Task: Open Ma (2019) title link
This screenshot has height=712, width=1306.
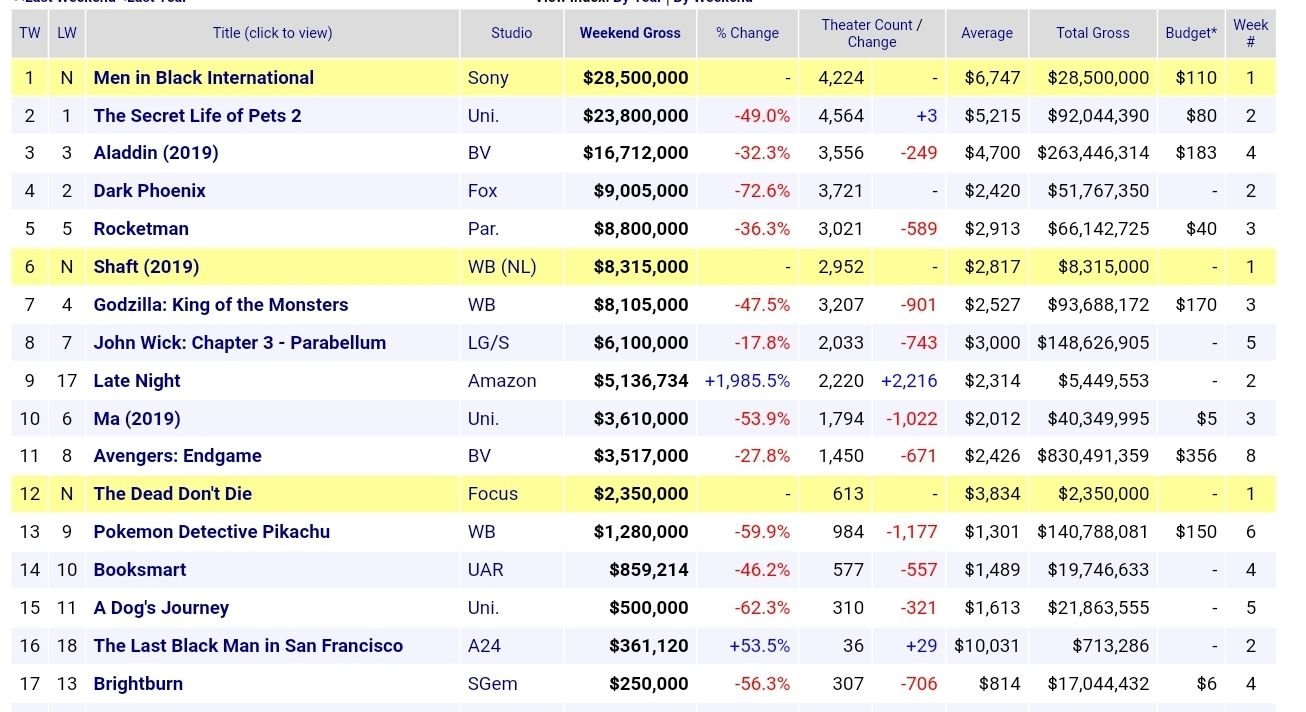Action: click(137, 419)
